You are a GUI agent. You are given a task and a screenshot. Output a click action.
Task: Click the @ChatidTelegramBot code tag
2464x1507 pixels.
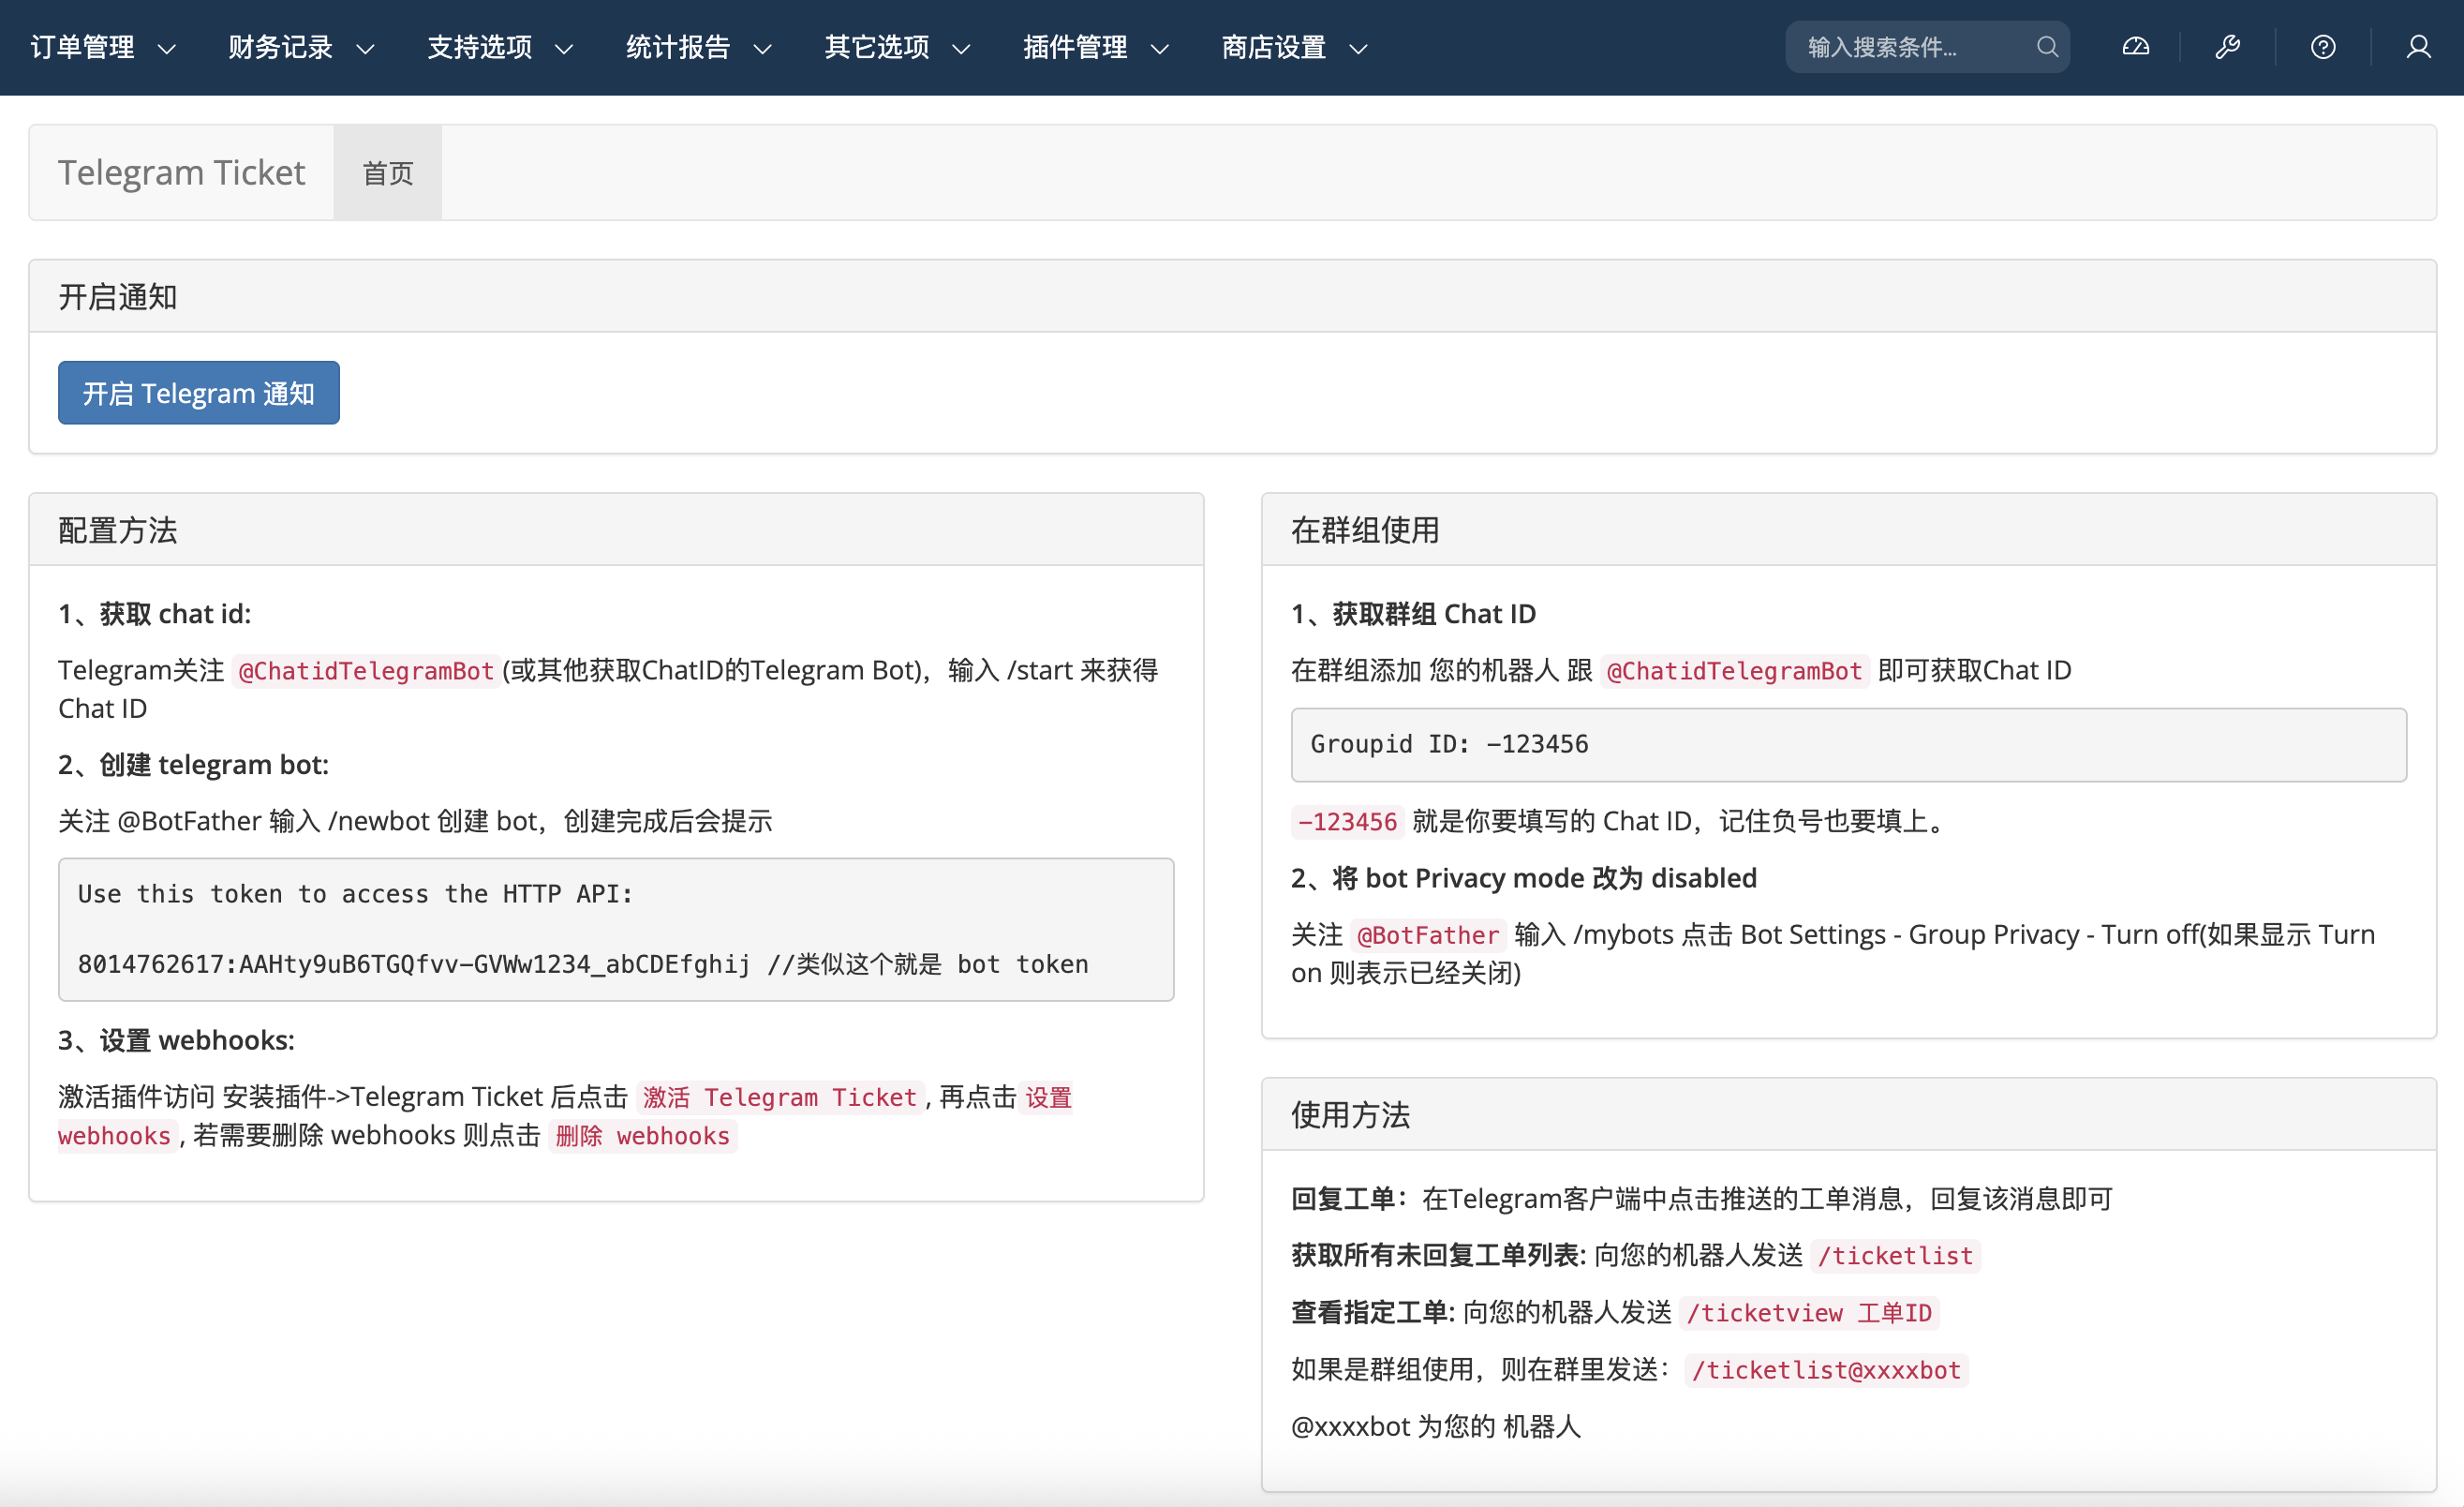pos(366,670)
